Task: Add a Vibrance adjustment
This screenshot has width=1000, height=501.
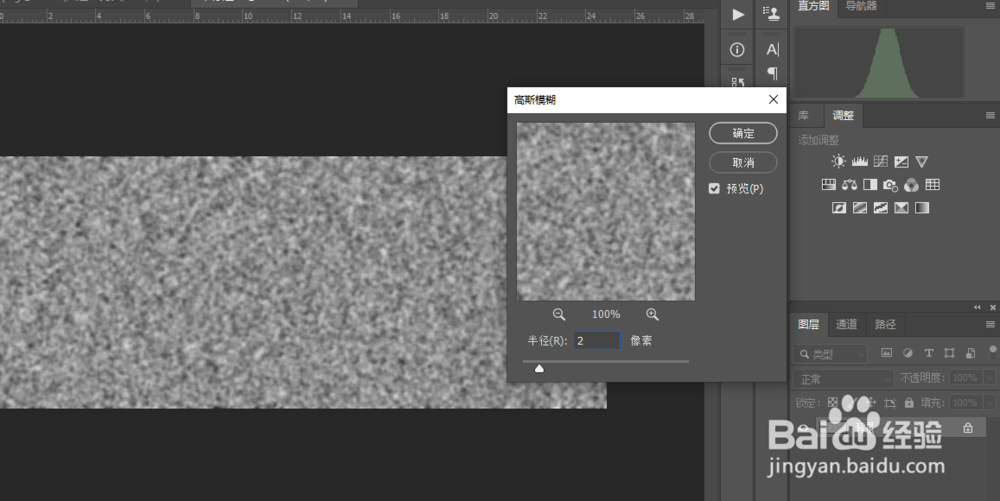Action: [922, 161]
